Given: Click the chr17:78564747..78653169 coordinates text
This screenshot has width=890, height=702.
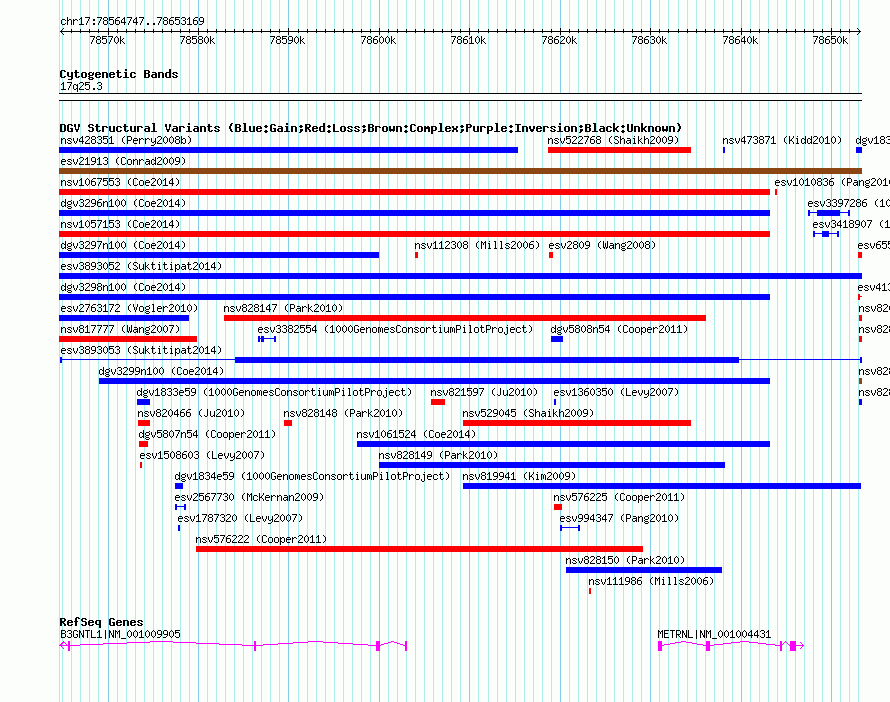Looking at the screenshot, I should (x=132, y=22).
